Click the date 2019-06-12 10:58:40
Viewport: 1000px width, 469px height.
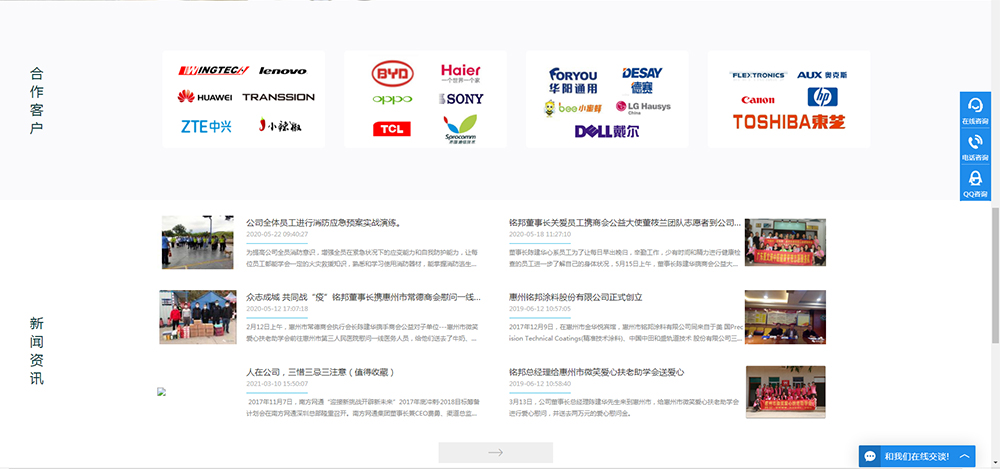point(540,383)
